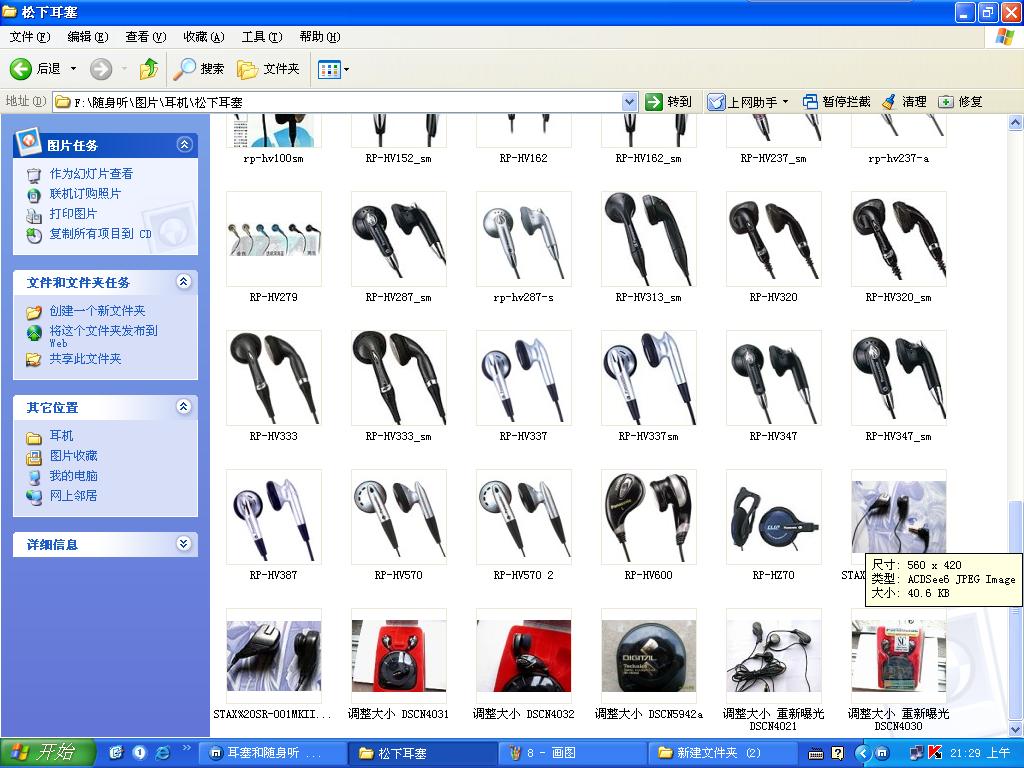Screen dimensions: 1024x768
Task: Click the RP-HV333_sm file name
Action: pos(398,436)
